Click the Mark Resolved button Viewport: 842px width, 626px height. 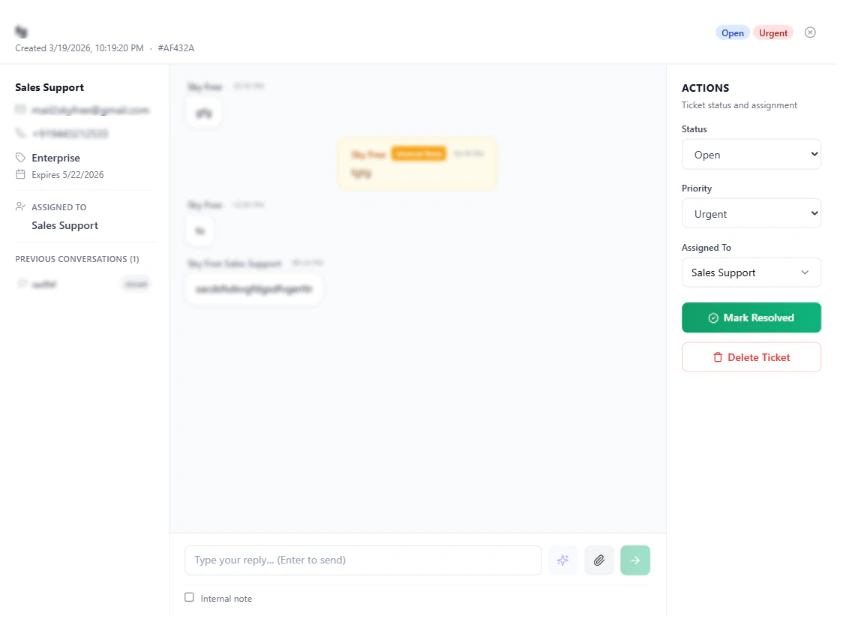751,317
